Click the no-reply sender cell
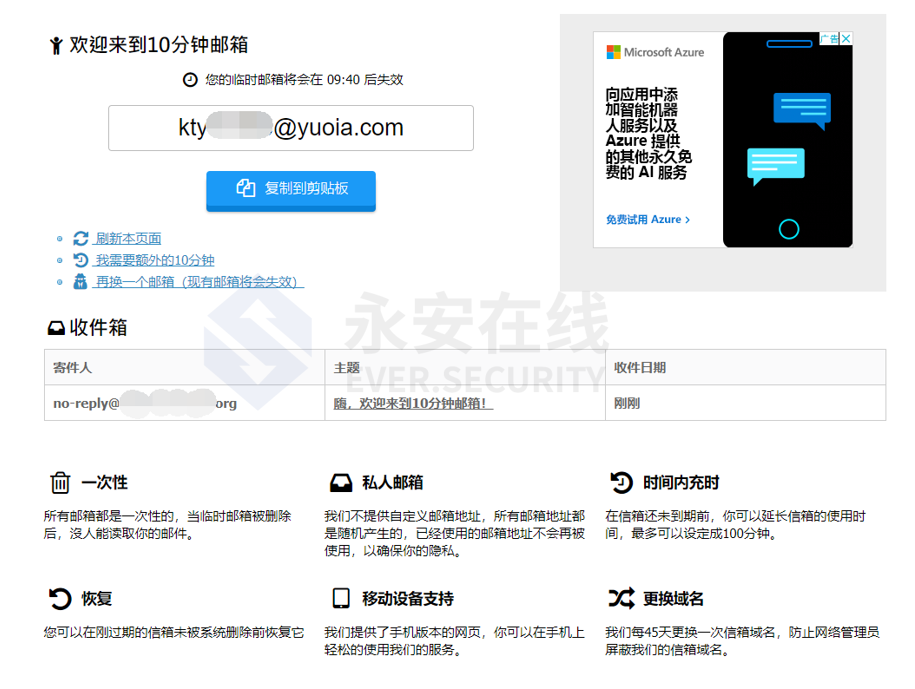This screenshot has width=915, height=689. 184,403
